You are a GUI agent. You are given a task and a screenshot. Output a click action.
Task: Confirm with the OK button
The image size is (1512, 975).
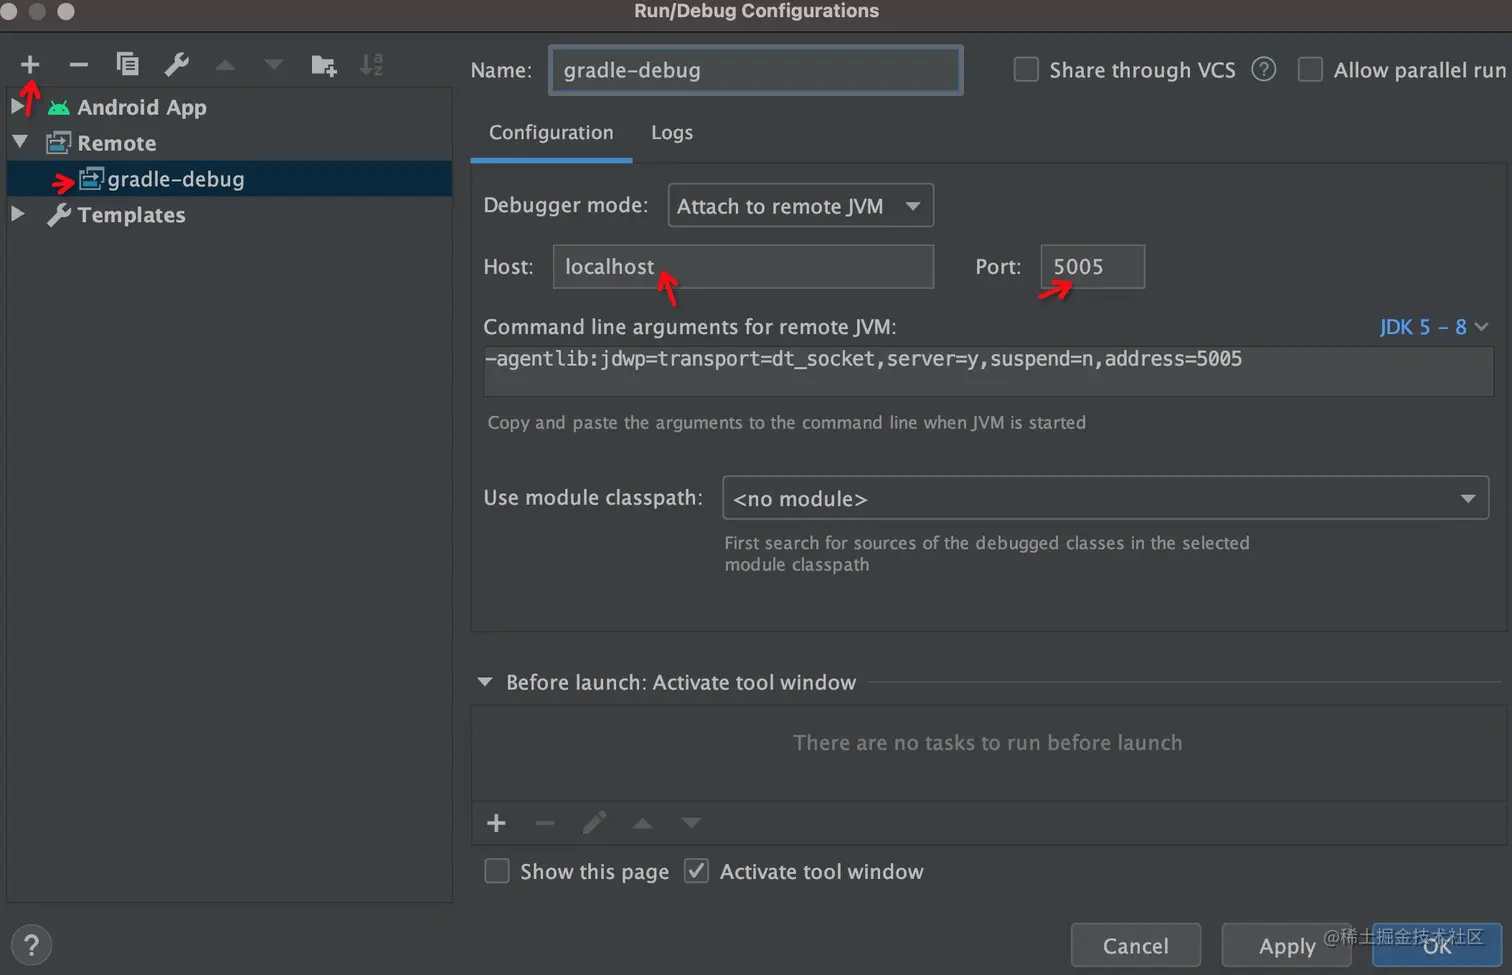(1437, 945)
